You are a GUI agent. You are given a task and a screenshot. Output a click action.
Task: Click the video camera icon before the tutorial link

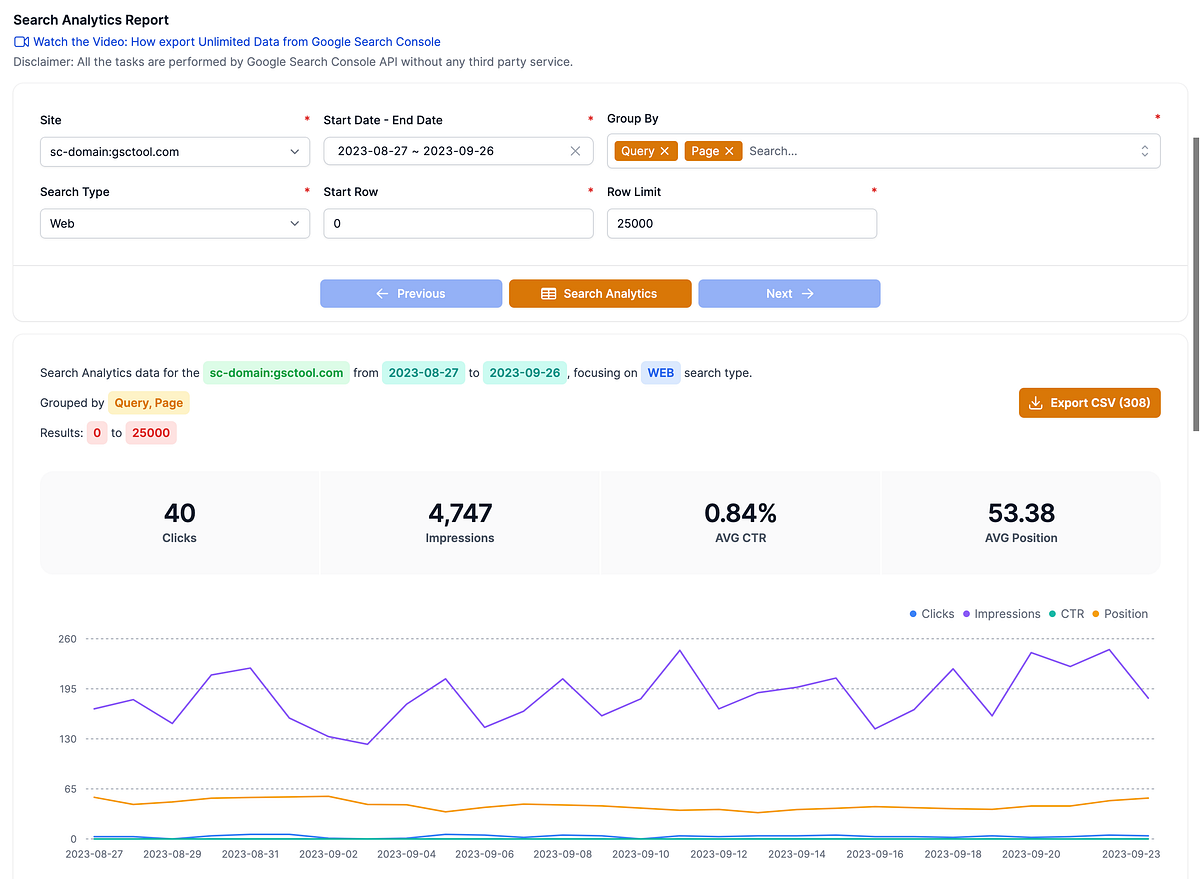tap(20, 41)
